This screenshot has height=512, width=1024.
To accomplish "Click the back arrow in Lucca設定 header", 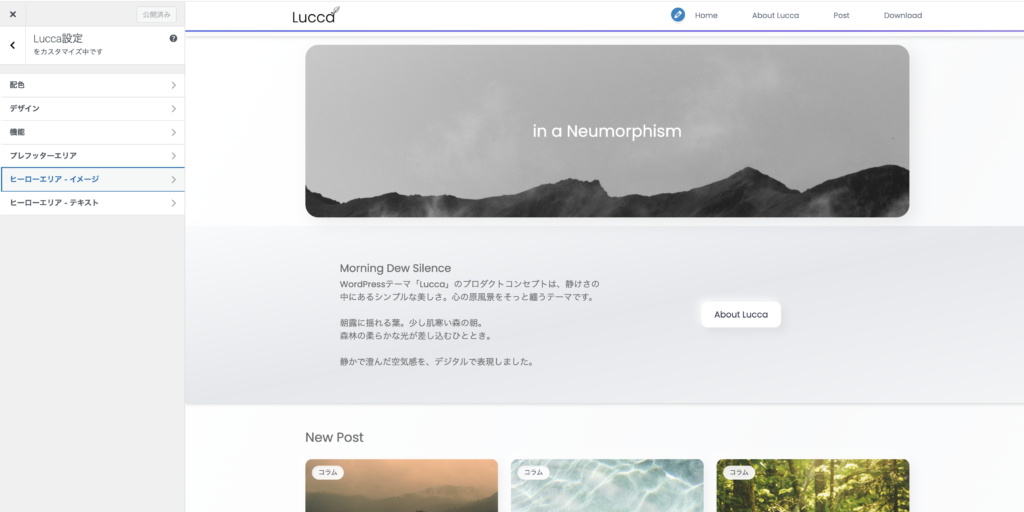I will click(12, 45).
